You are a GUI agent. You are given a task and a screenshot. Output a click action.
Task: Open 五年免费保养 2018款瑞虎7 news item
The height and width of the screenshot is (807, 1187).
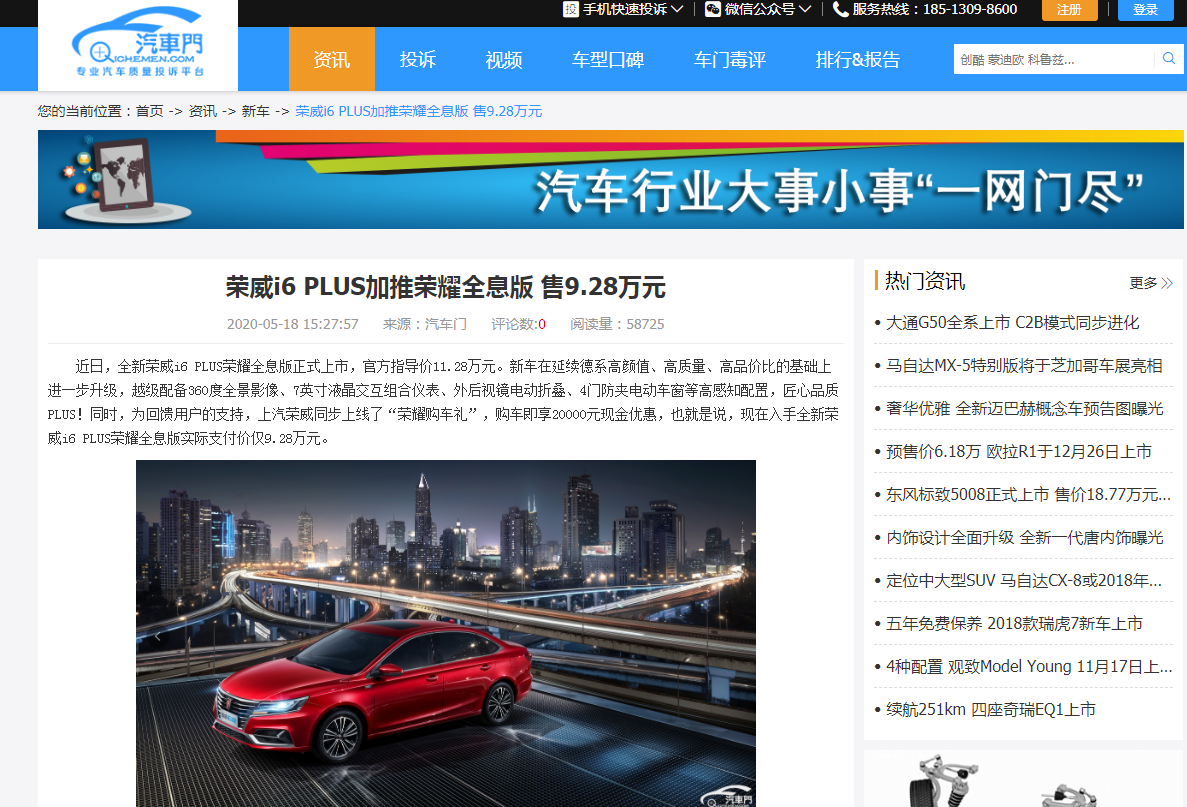point(1014,624)
